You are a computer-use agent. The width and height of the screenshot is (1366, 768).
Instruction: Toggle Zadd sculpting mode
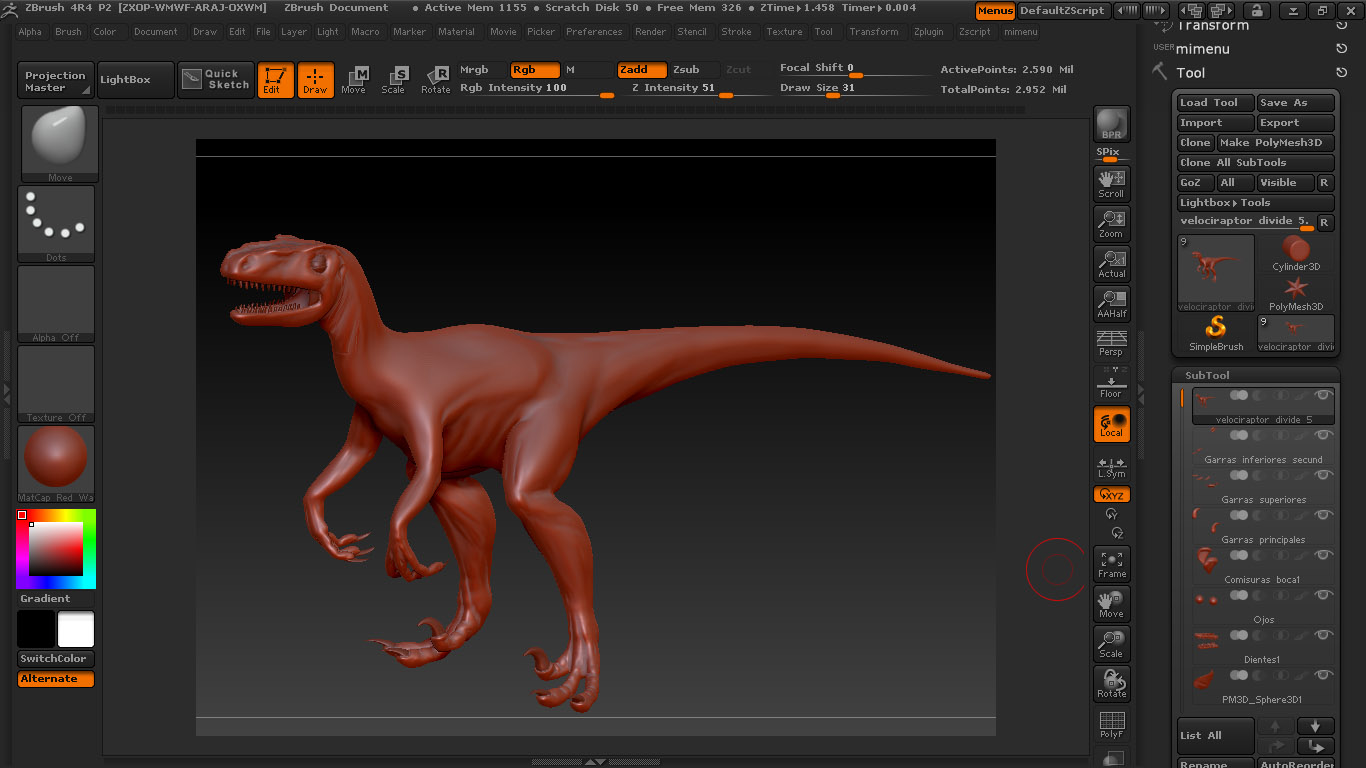(x=641, y=70)
